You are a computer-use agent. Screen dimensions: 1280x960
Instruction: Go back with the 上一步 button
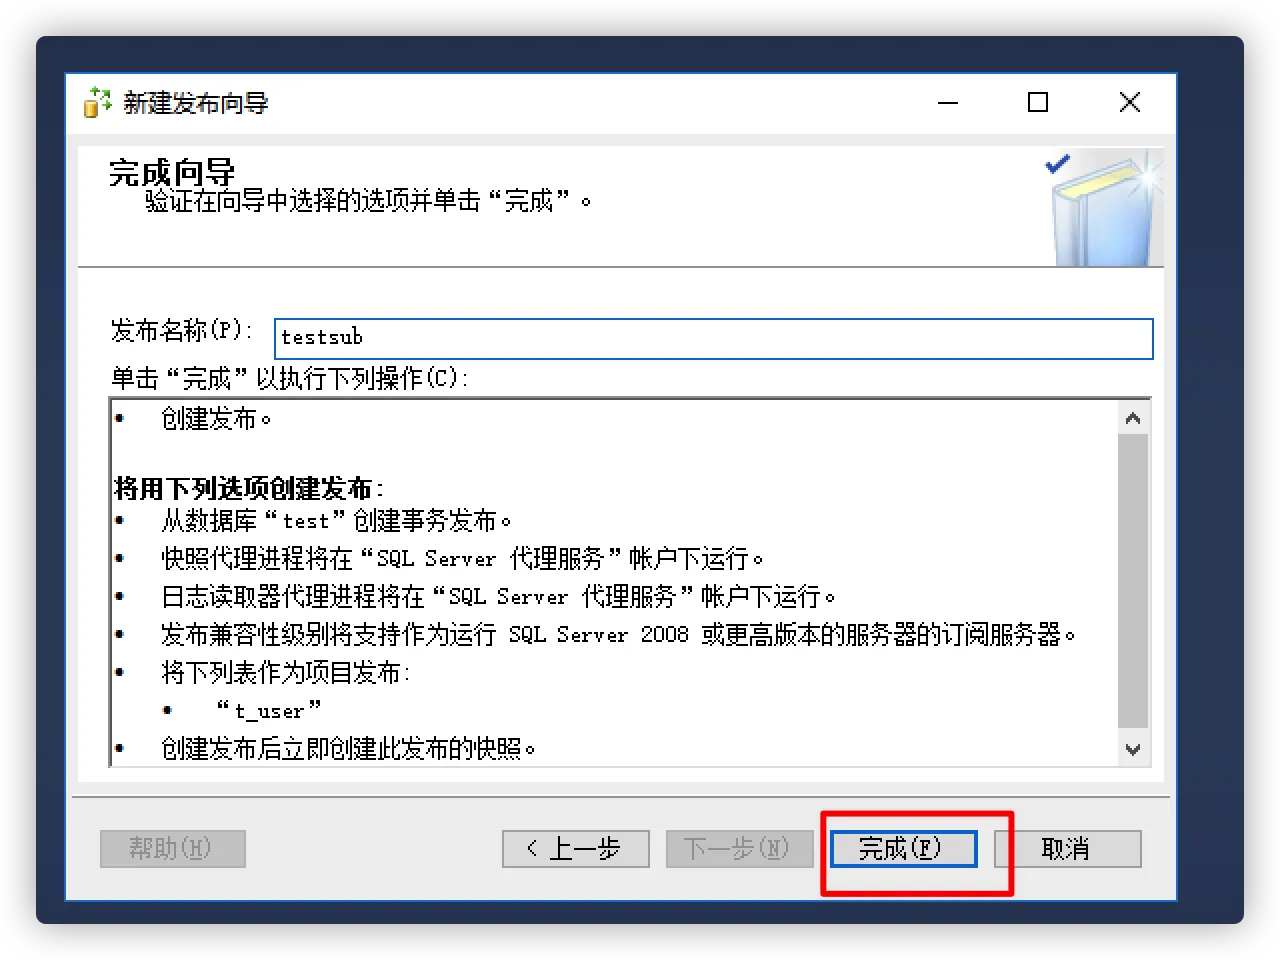tap(576, 849)
